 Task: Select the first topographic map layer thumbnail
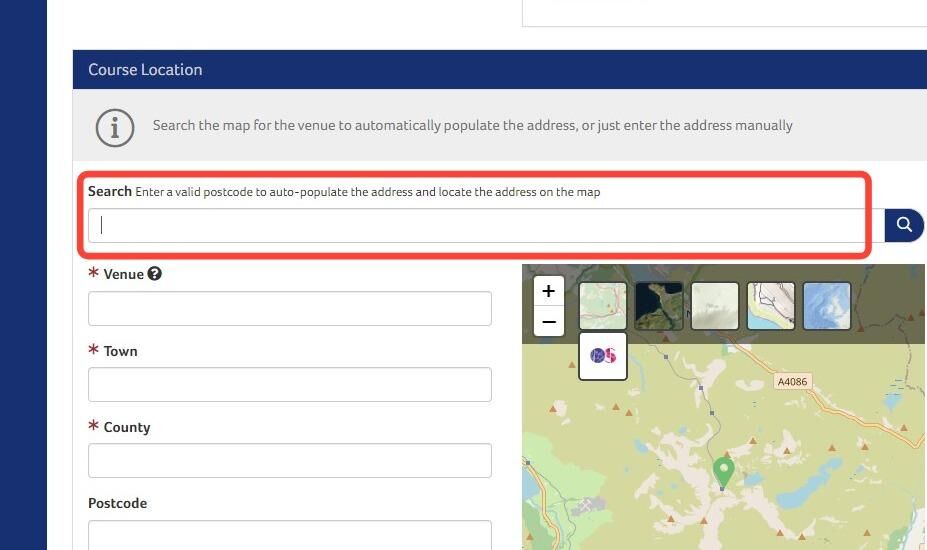(602, 306)
